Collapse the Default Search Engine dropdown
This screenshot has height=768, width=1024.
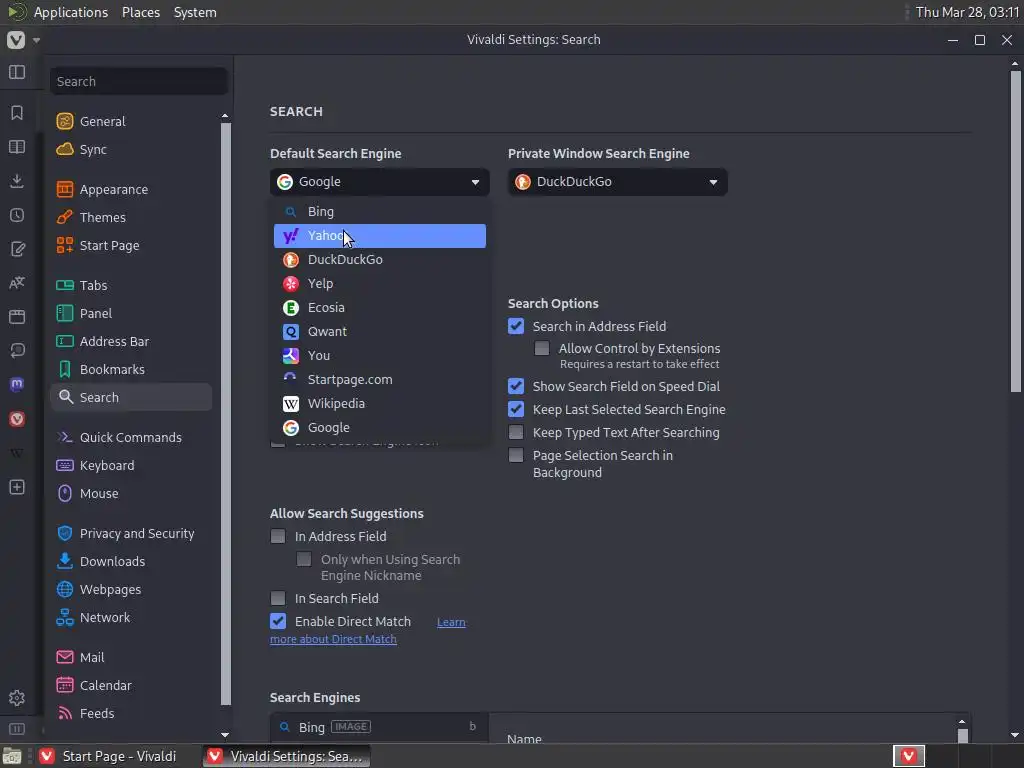pos(379,182)
